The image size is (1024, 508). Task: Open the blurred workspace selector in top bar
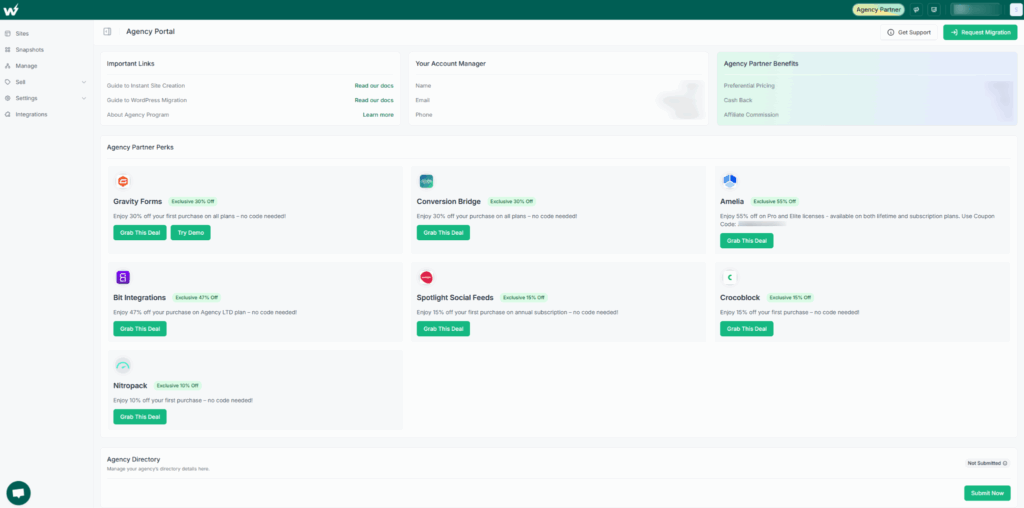tap(976, 10)
